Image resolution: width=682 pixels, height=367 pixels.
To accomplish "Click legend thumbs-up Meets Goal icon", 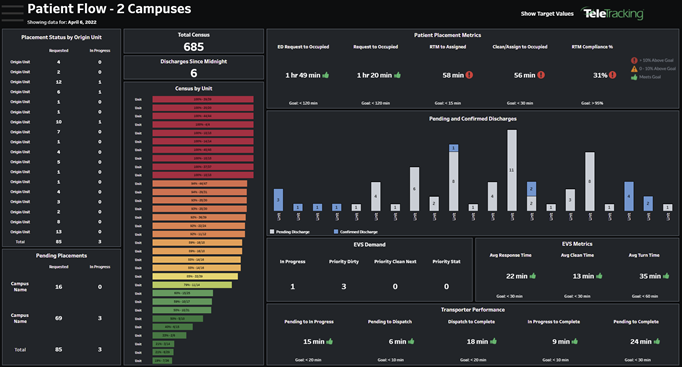I will pyautogui.click(x=634, y=77).
